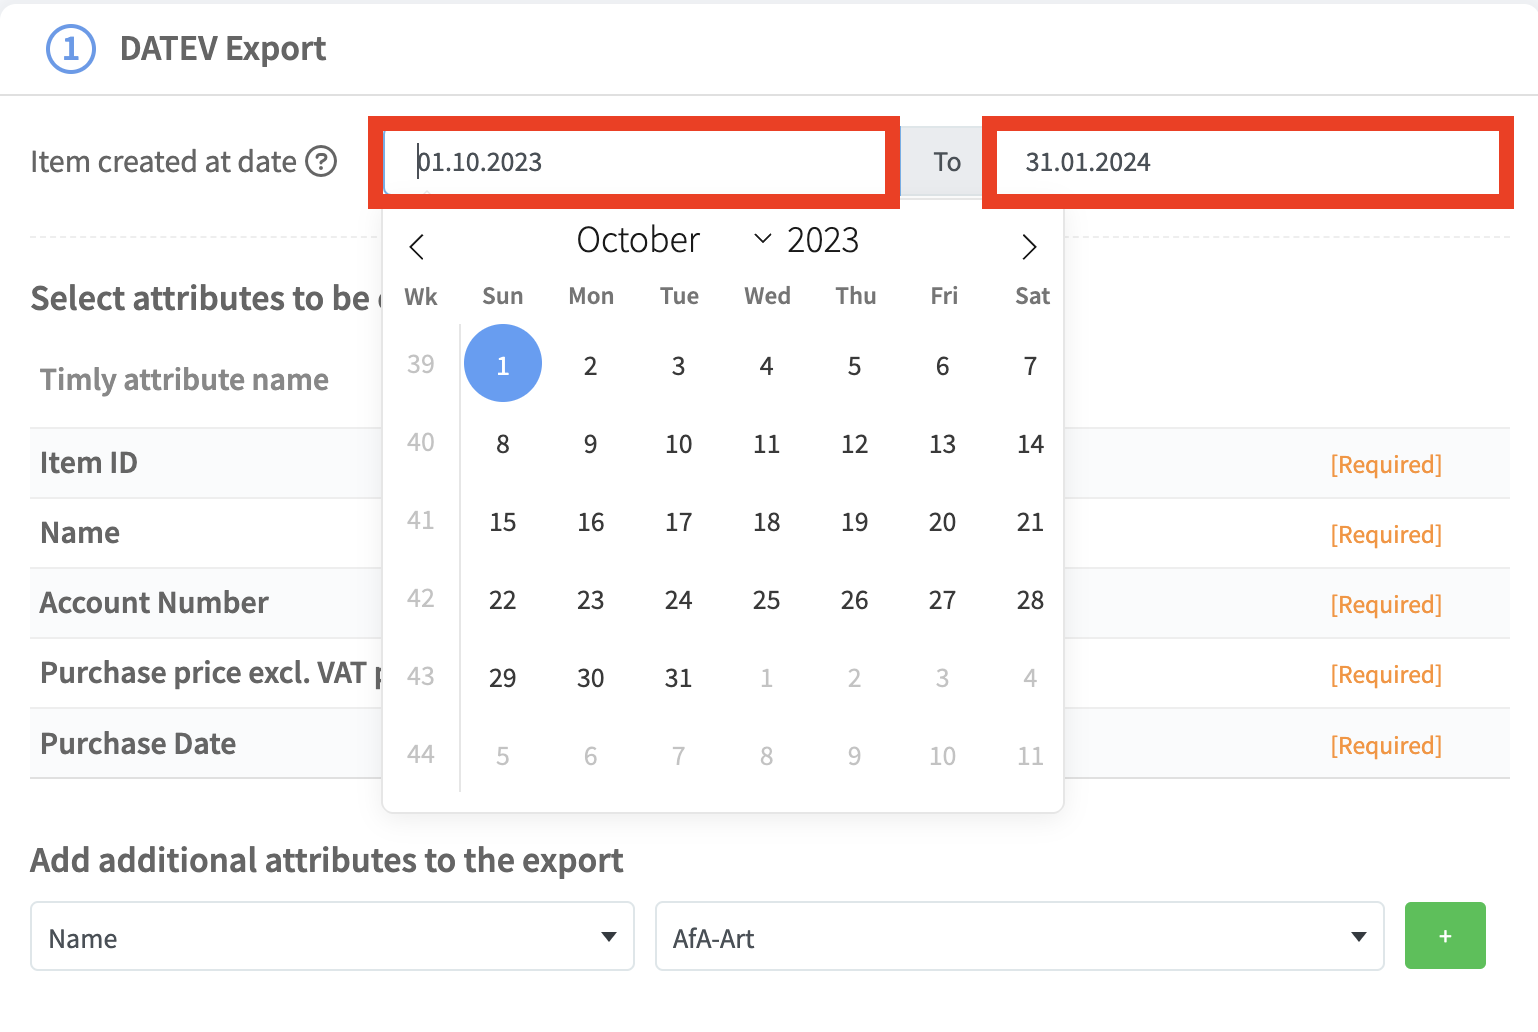Go to next month in calendar
1538x1032 pixels.
(x=1029, y=247)
